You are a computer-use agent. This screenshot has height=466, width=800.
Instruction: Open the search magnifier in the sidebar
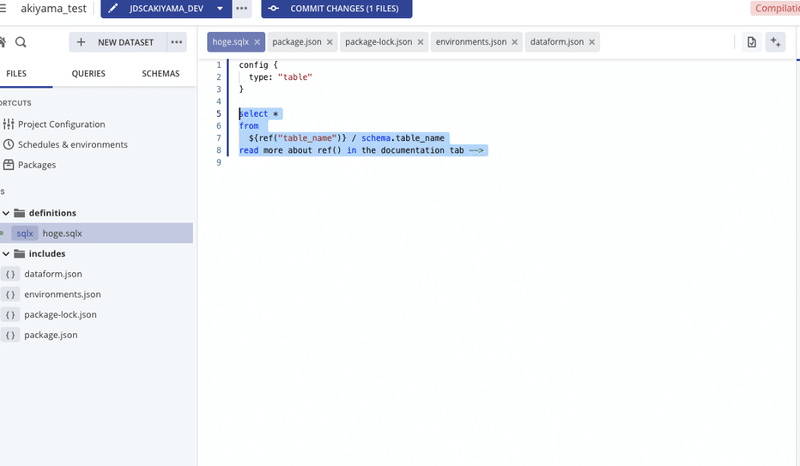[x=21, y=42]
